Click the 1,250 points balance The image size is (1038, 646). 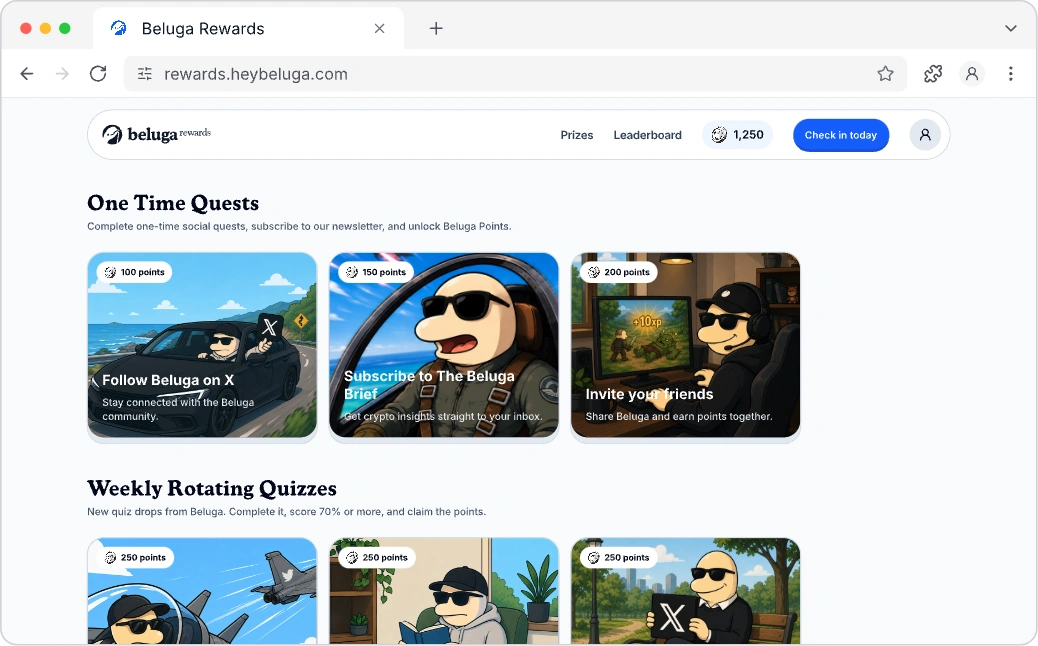pos(737,135)
